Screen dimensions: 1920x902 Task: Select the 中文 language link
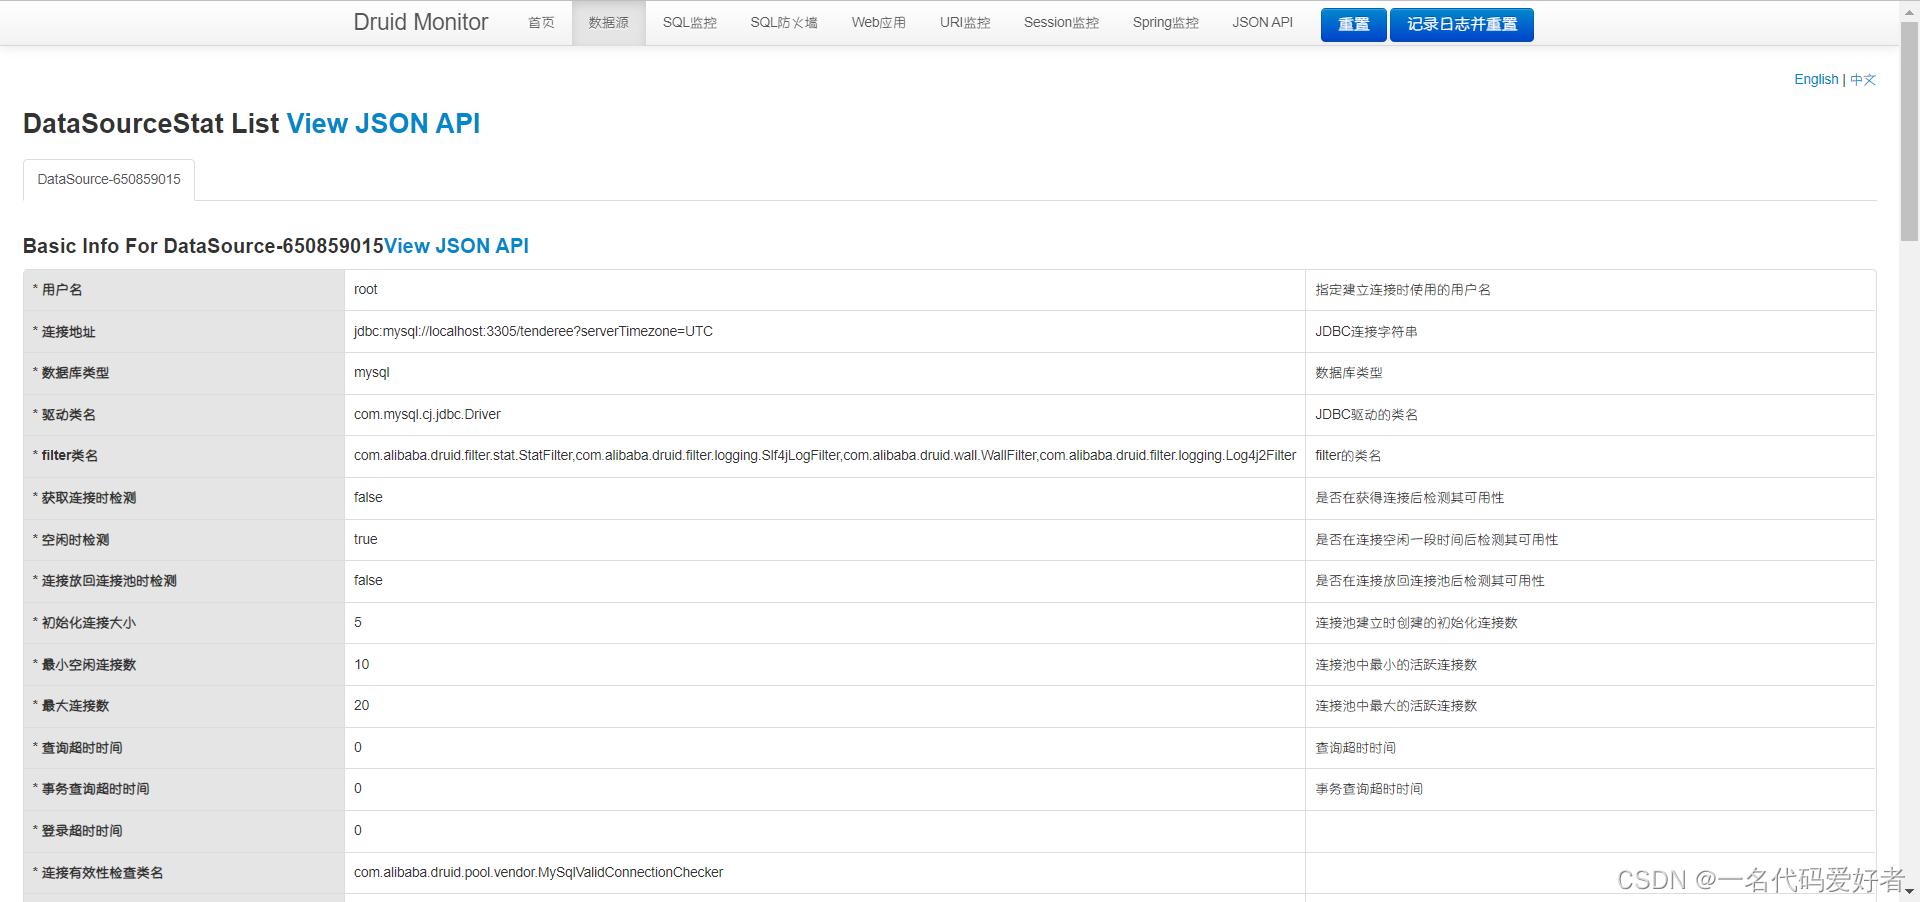1862,79
